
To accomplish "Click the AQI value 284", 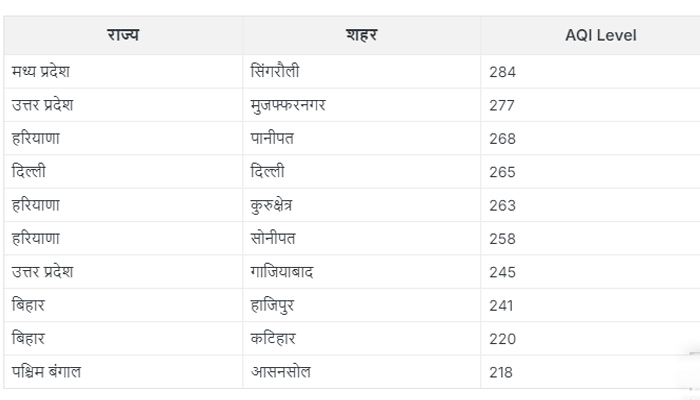I will [503, 72].
